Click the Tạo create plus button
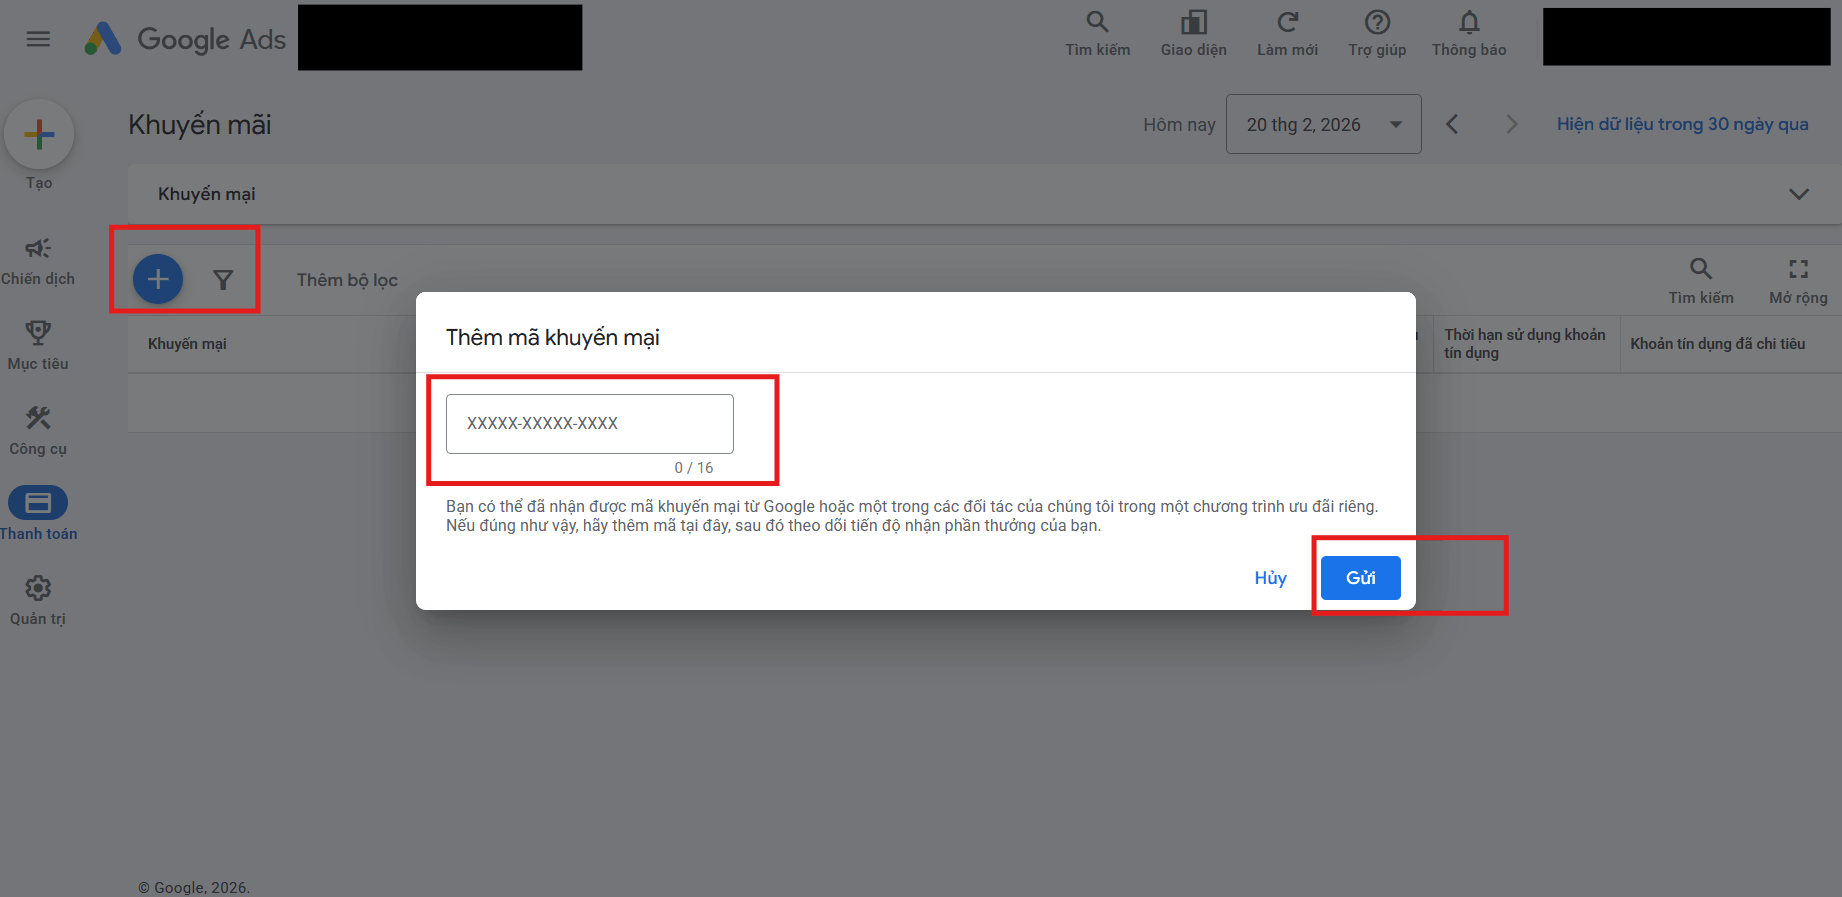The width and height of the screenshot is (1842, 897). (39, 134)
